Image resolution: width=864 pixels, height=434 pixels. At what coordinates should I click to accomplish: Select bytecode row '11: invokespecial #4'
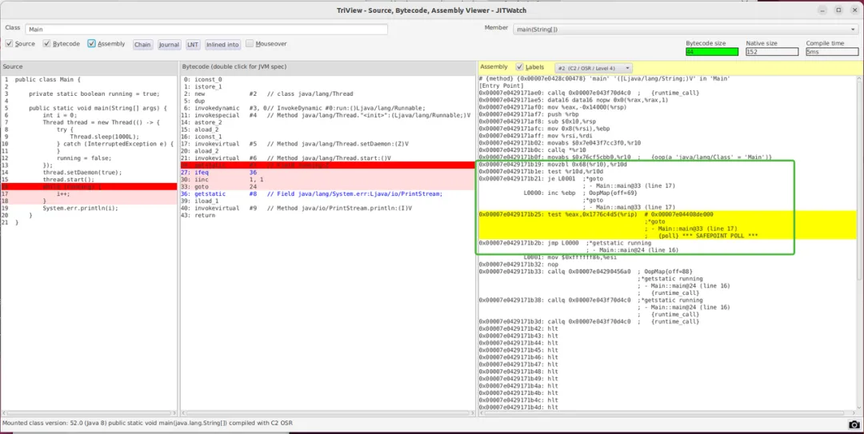point(327,116)
